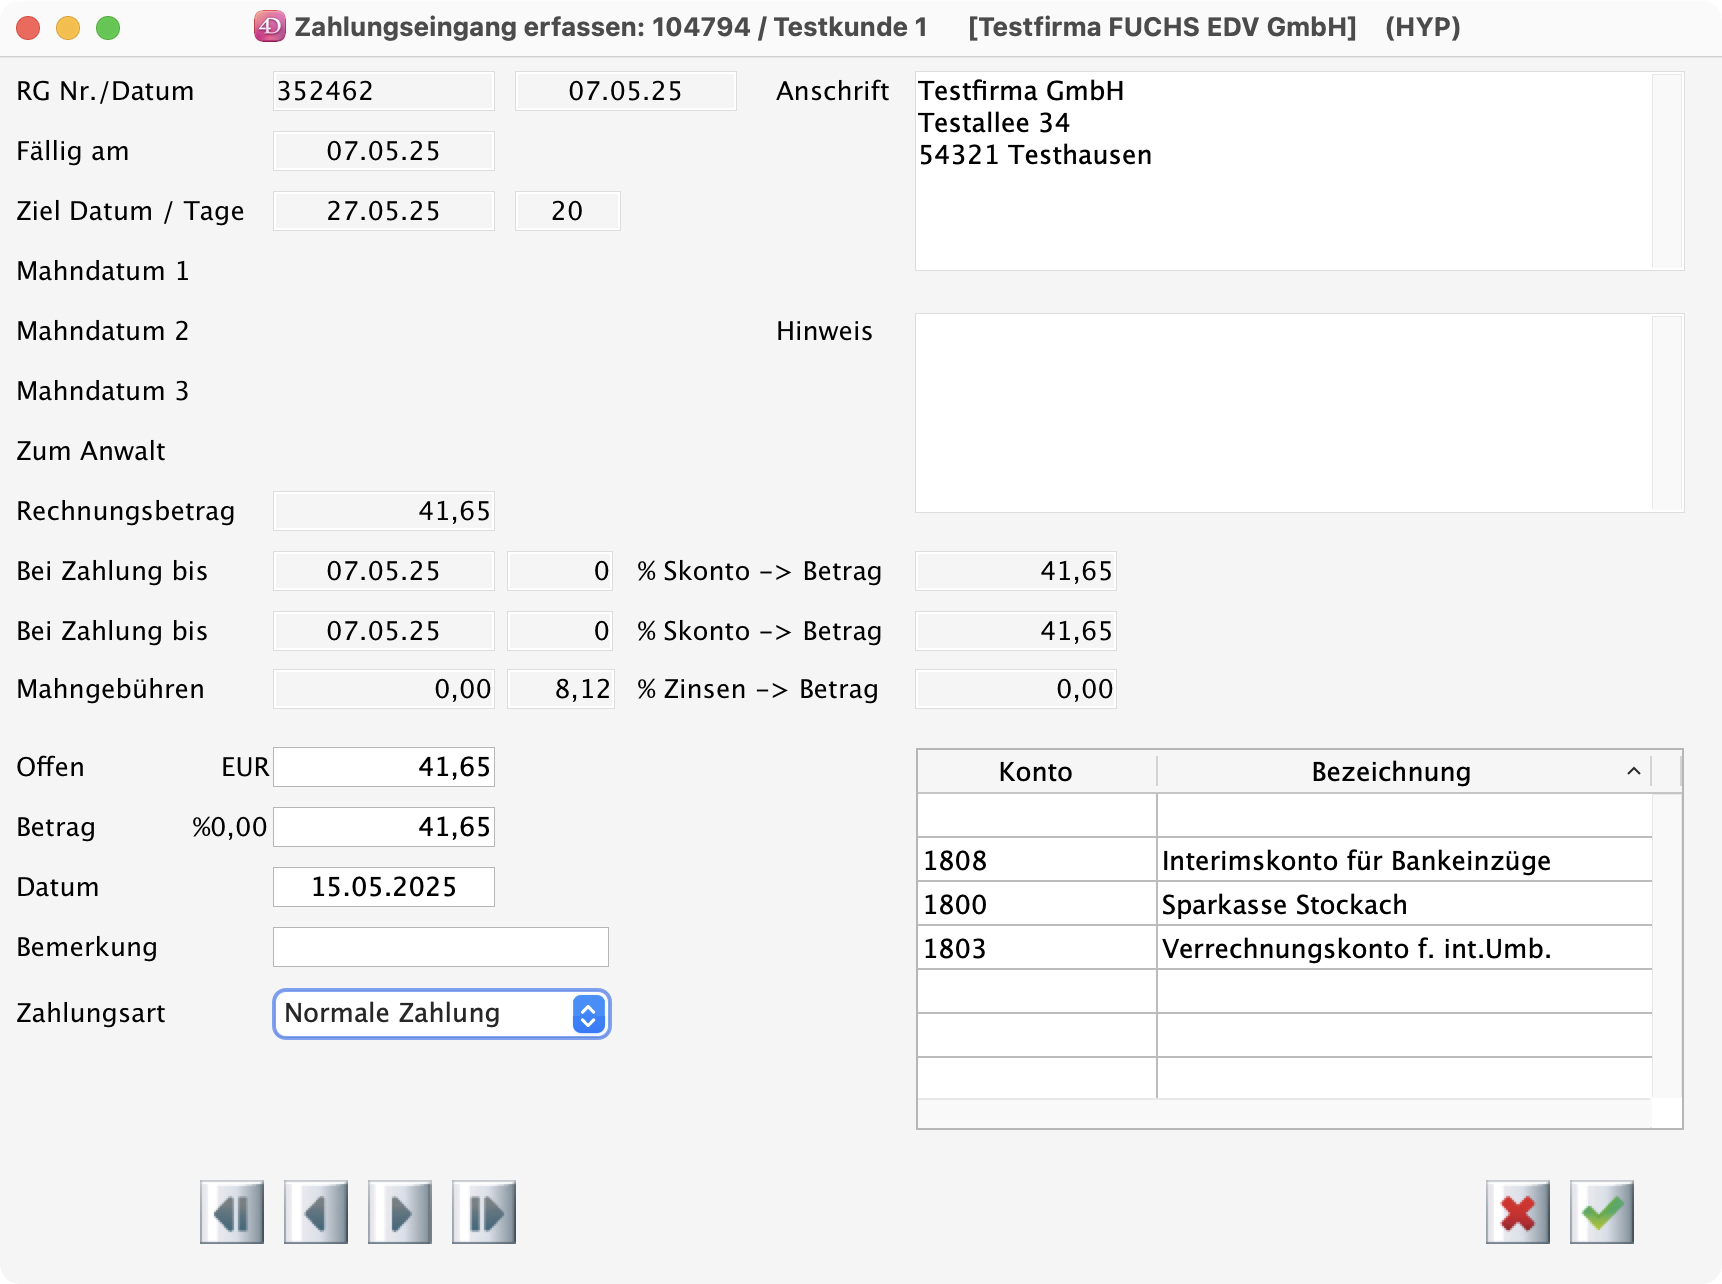Go to next record arrow
Screen dimensions: 1722x1284
pos(400,1213)
